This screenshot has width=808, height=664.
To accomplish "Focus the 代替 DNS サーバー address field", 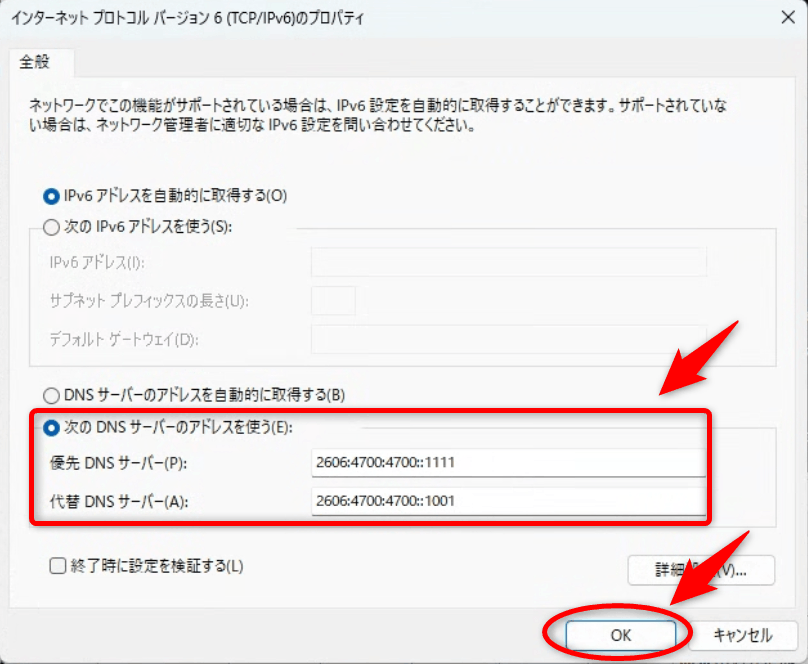I will [x=508, y=500].
